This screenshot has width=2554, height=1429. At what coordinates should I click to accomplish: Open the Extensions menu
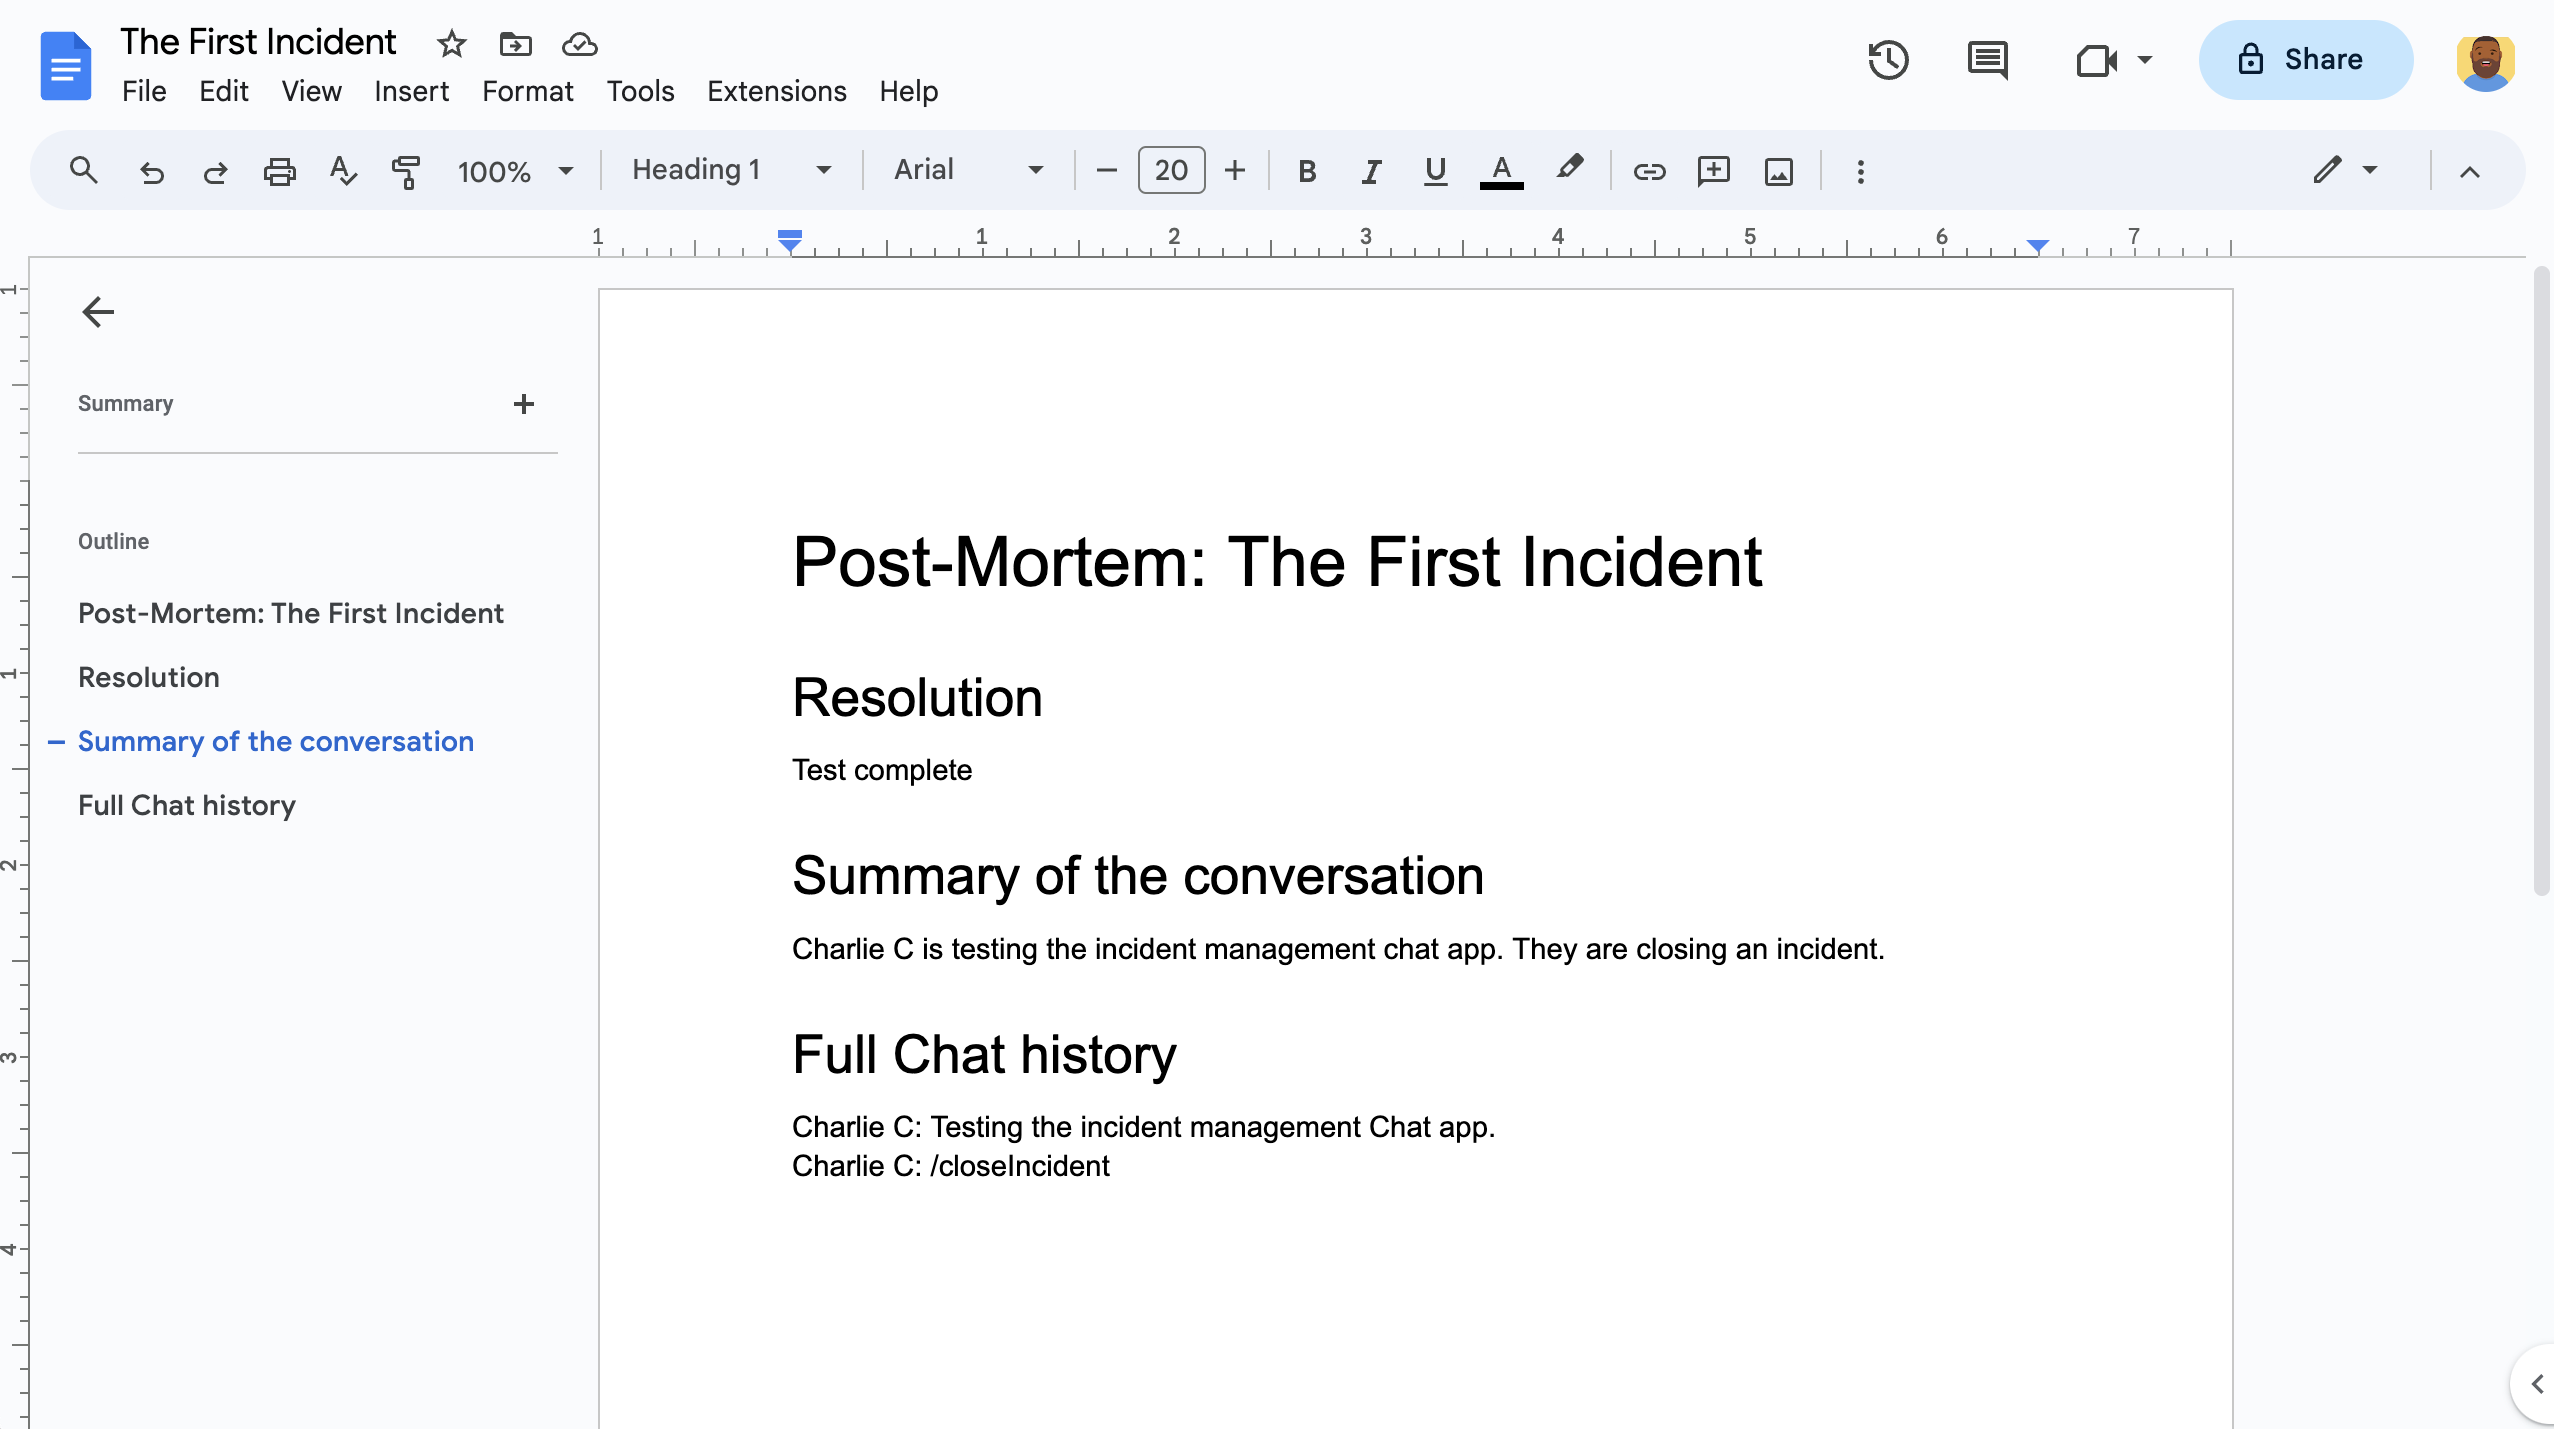(x=775, y=91)
